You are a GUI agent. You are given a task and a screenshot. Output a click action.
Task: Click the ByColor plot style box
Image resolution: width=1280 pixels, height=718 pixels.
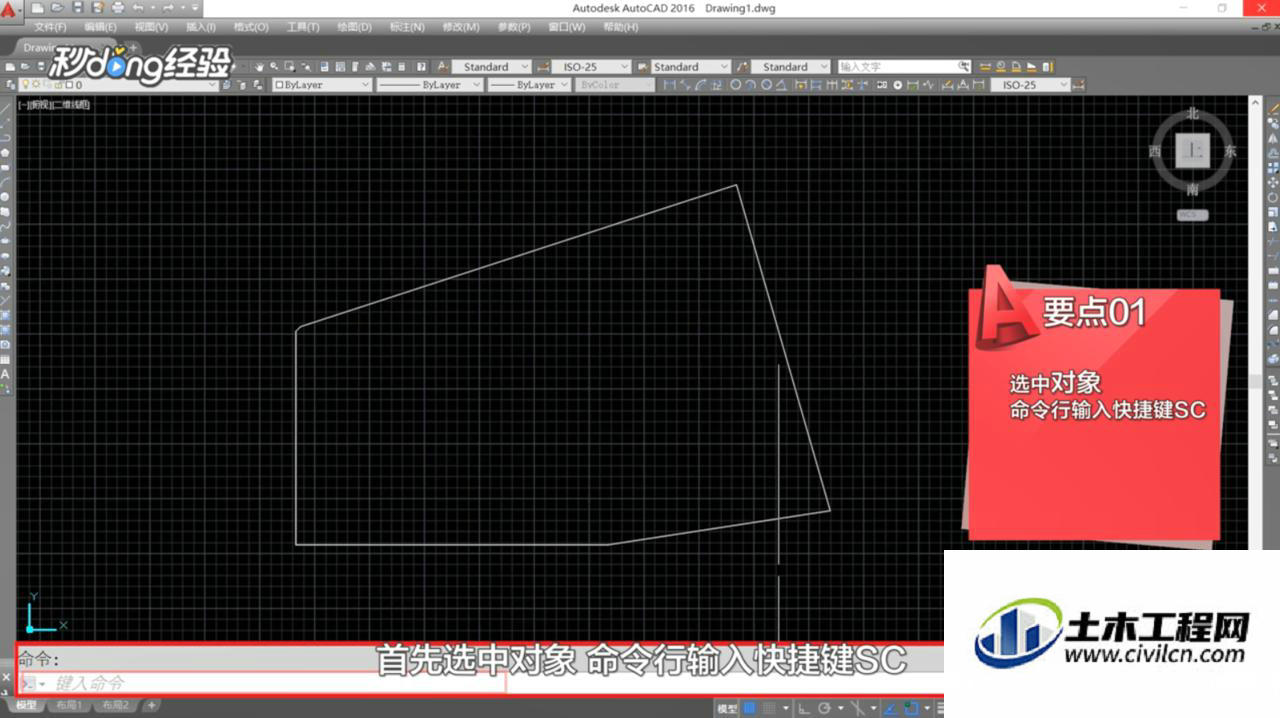(615, 85)
